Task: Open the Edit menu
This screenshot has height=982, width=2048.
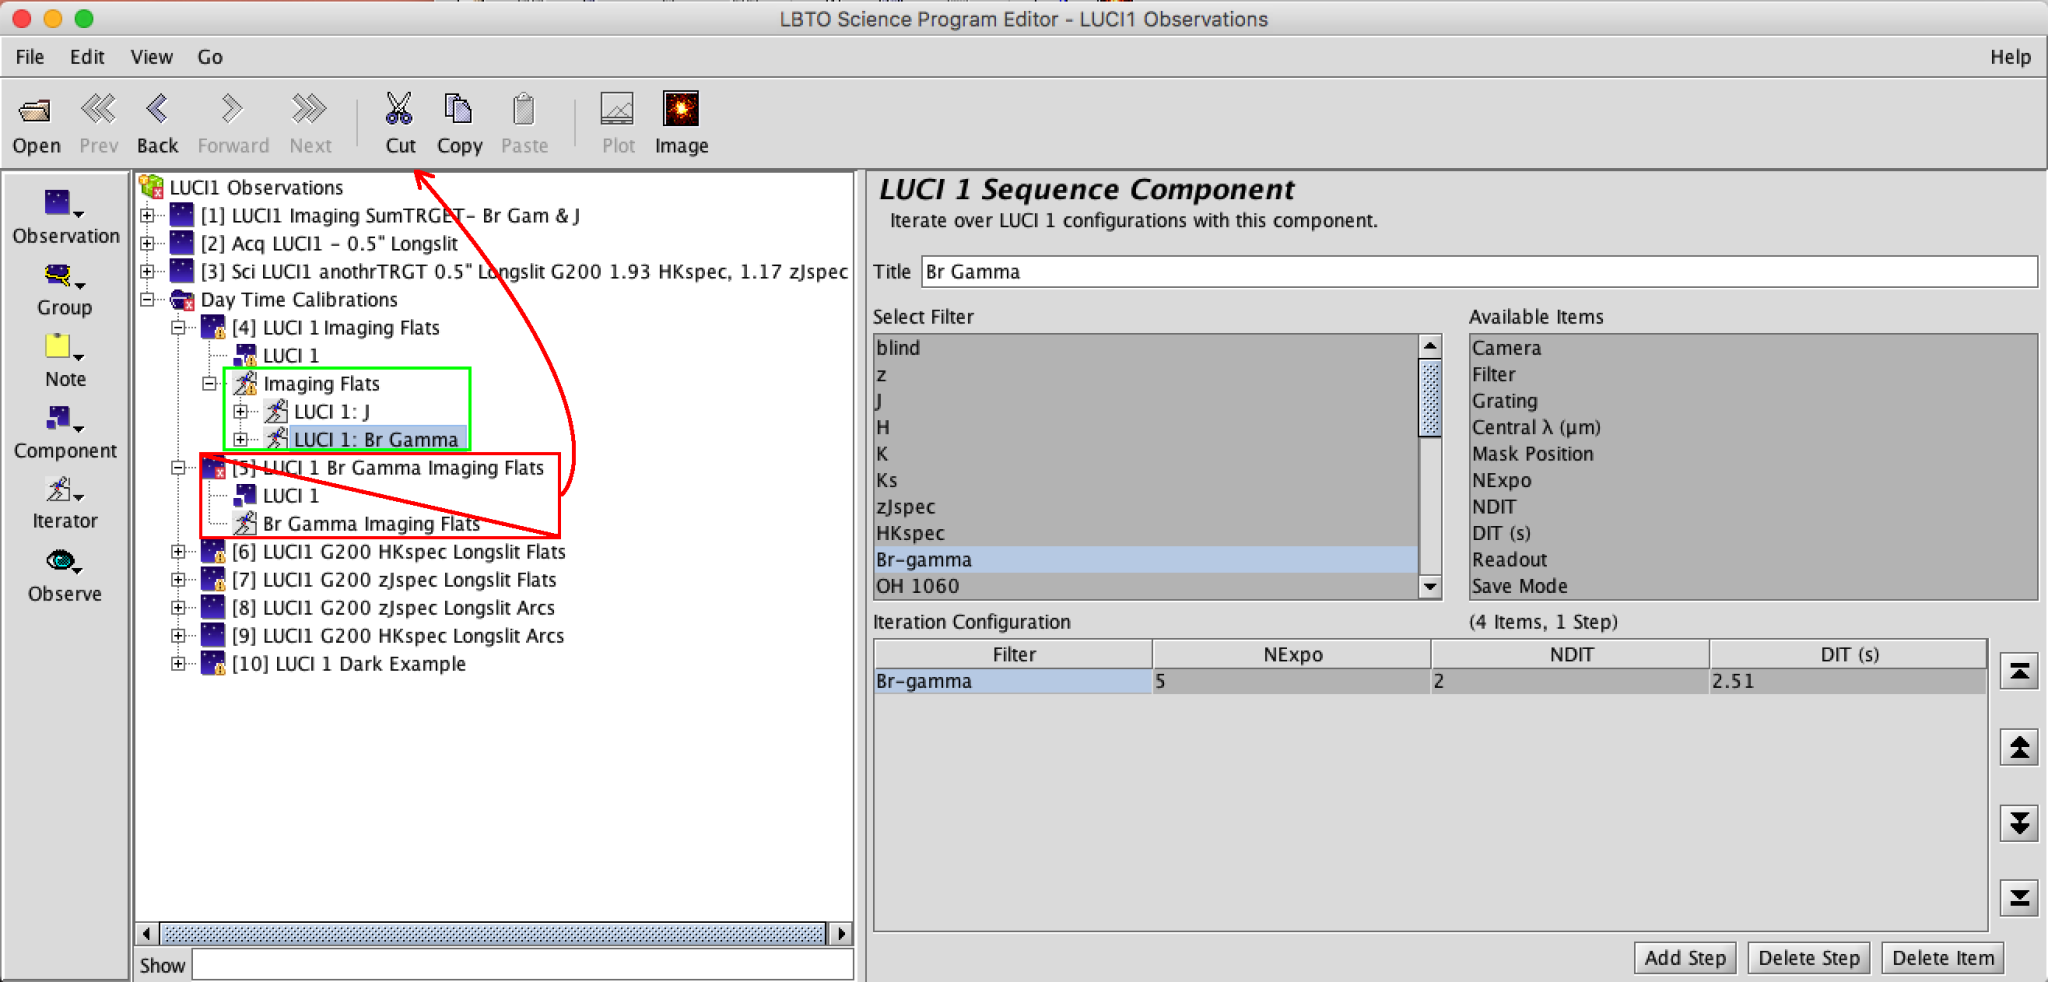Action: (x=87, y=57)
